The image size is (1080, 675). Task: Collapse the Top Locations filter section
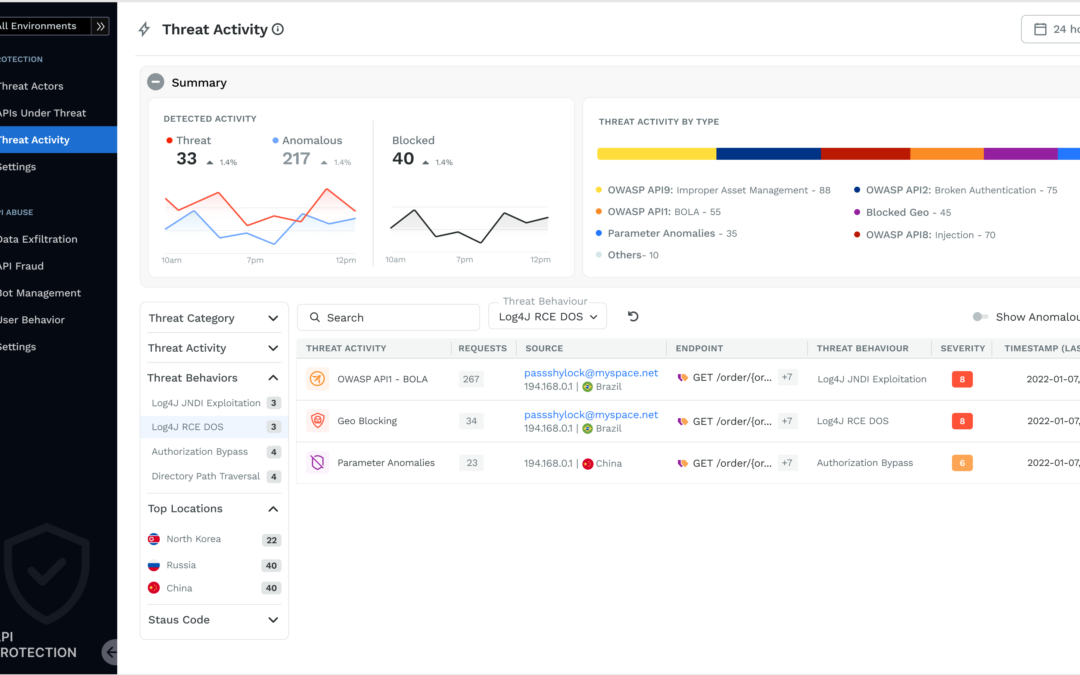(x=273, y=509)
